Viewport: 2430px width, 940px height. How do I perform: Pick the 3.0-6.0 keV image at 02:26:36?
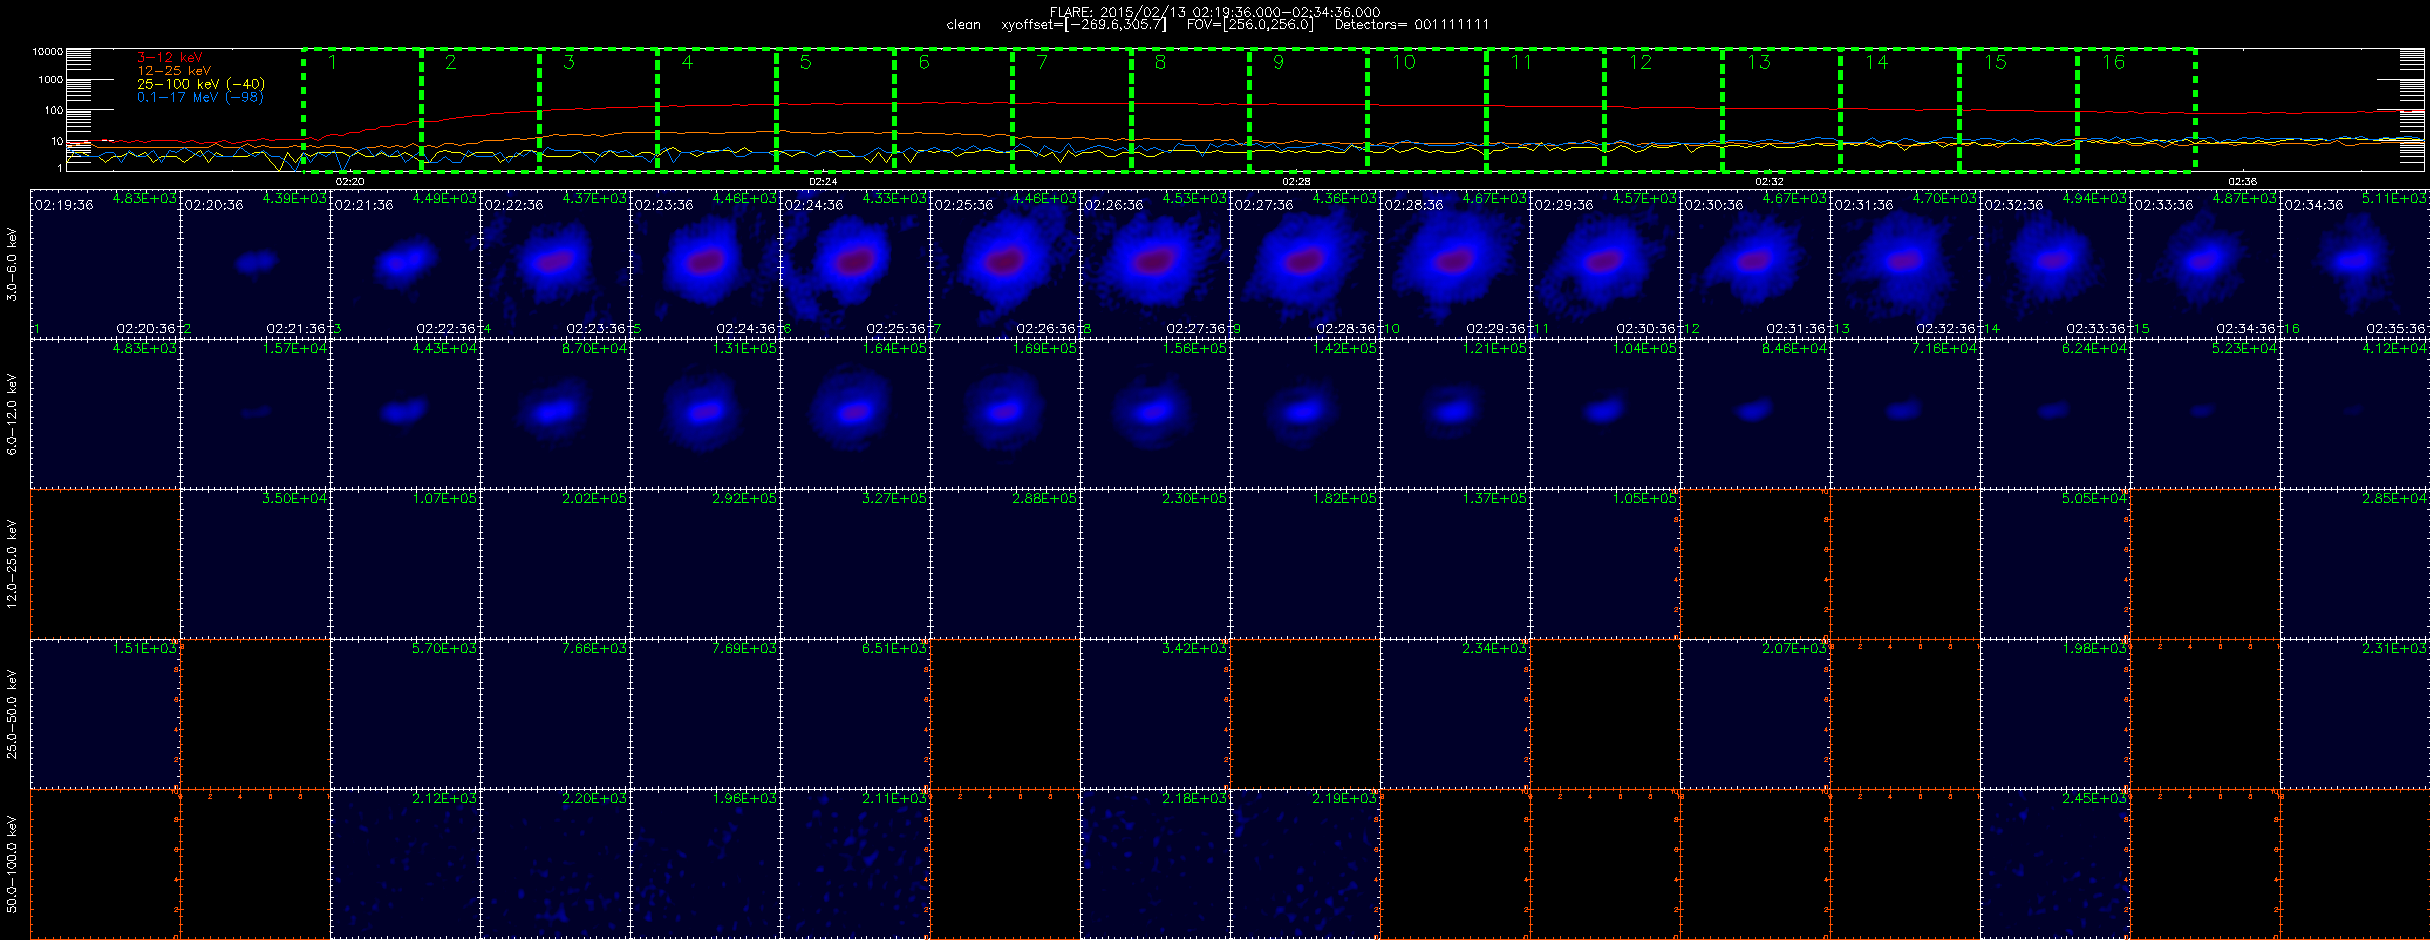point(1156,264)
